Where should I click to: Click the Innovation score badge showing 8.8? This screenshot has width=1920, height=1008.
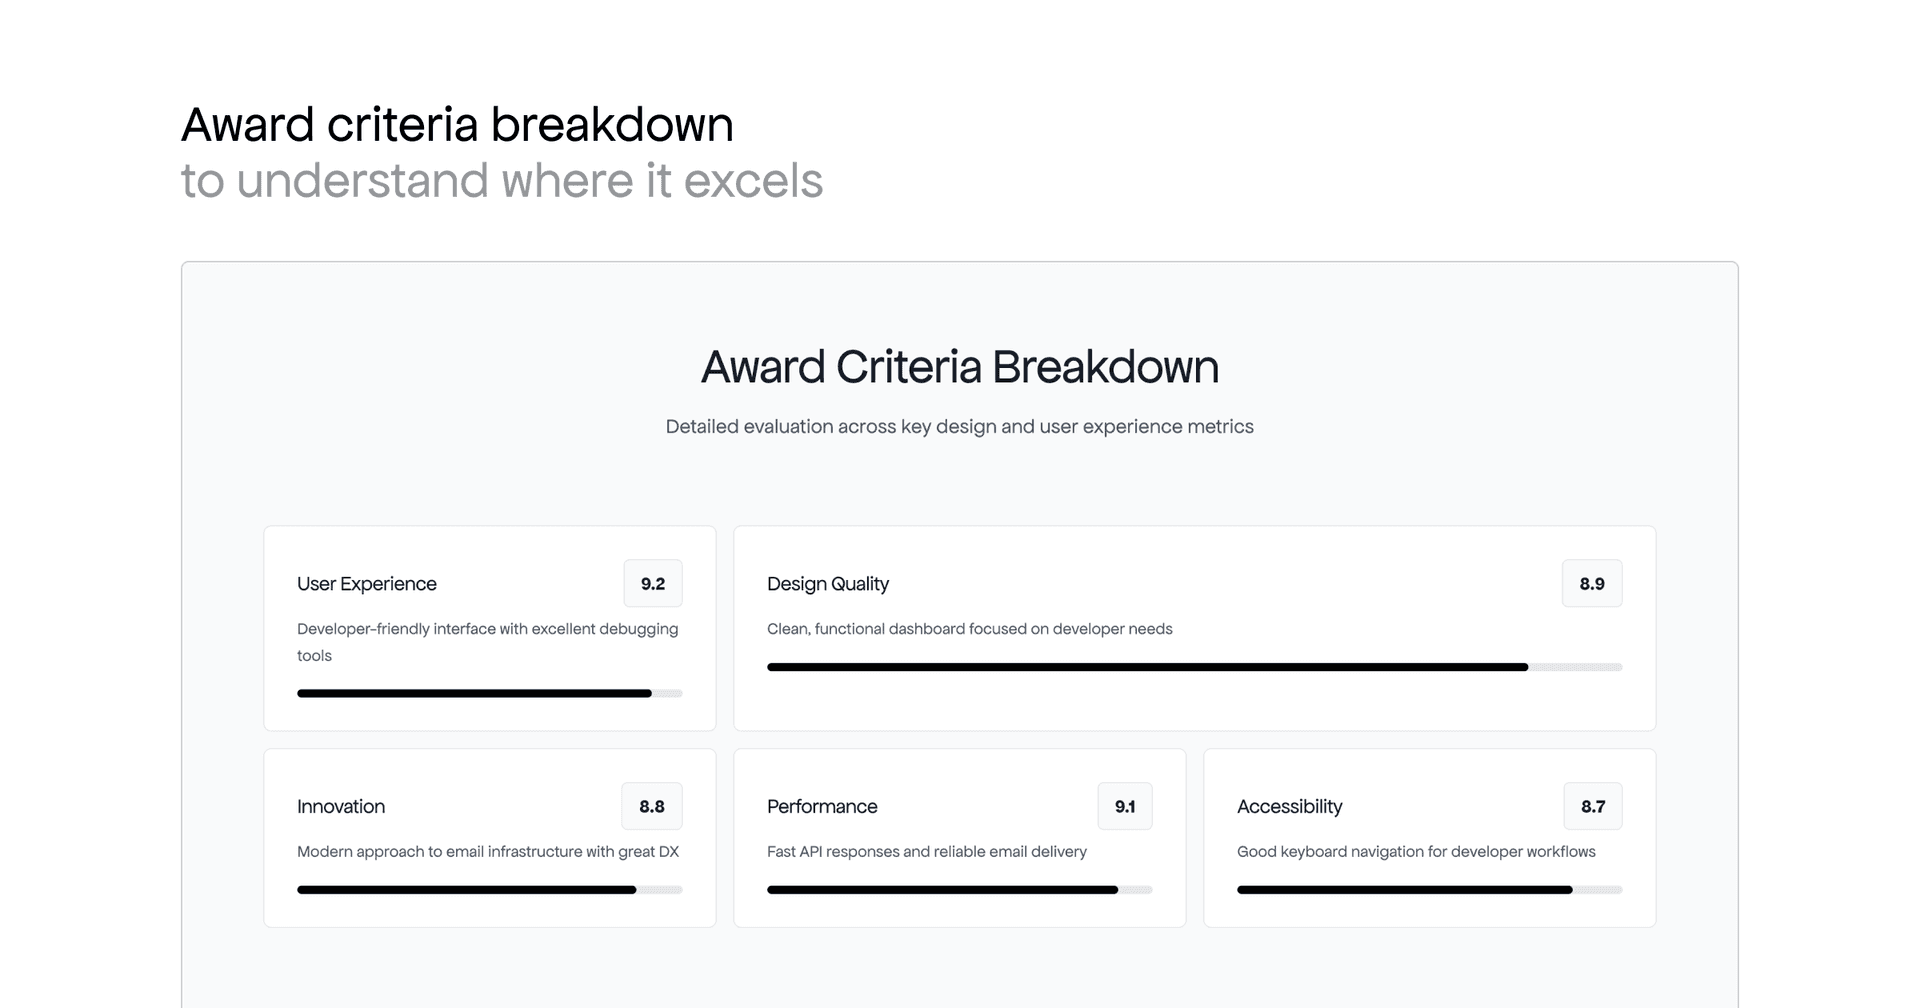[651, 806]
